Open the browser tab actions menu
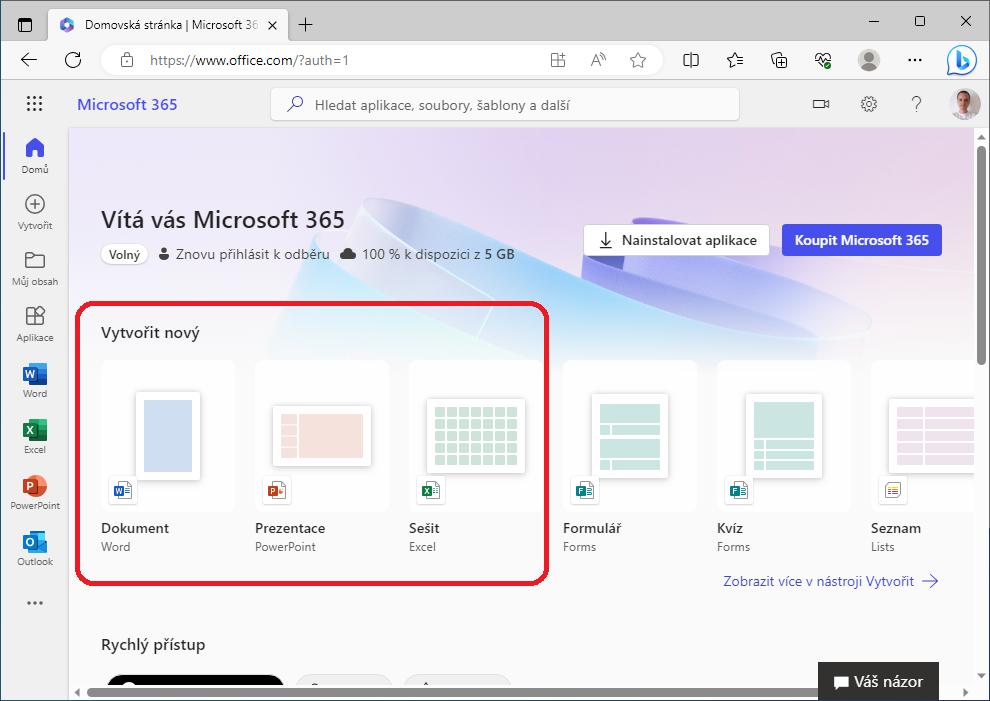Viewport: 990px width, 701px height. pos(25,25)
